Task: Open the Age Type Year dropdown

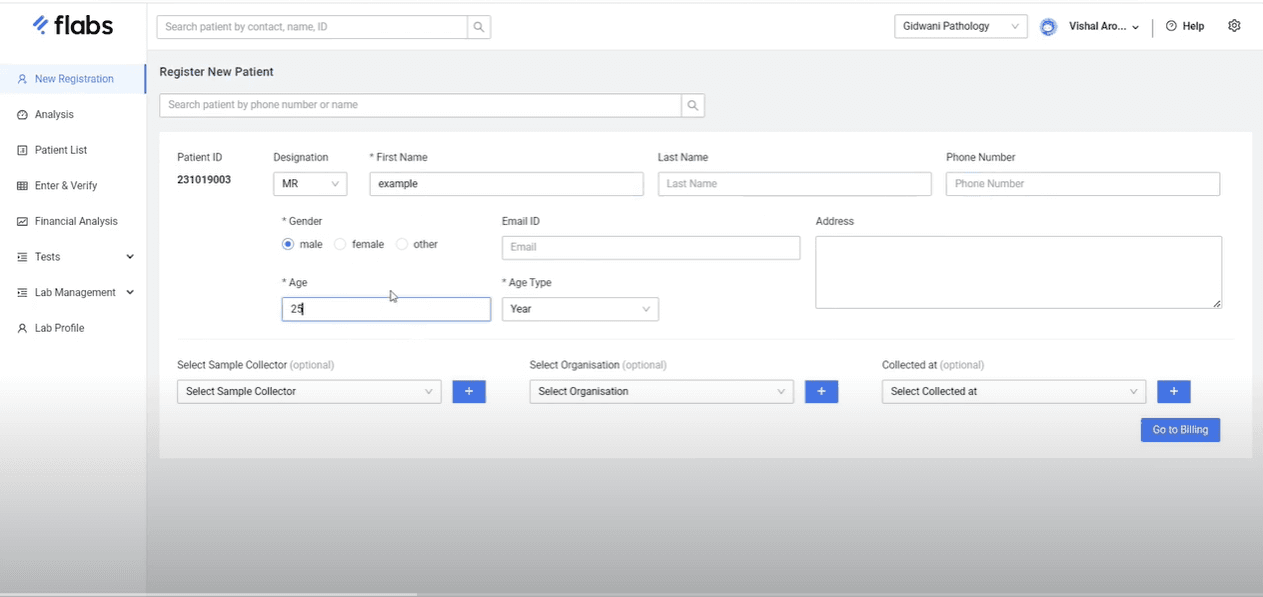Action: [x=580, y=309]
